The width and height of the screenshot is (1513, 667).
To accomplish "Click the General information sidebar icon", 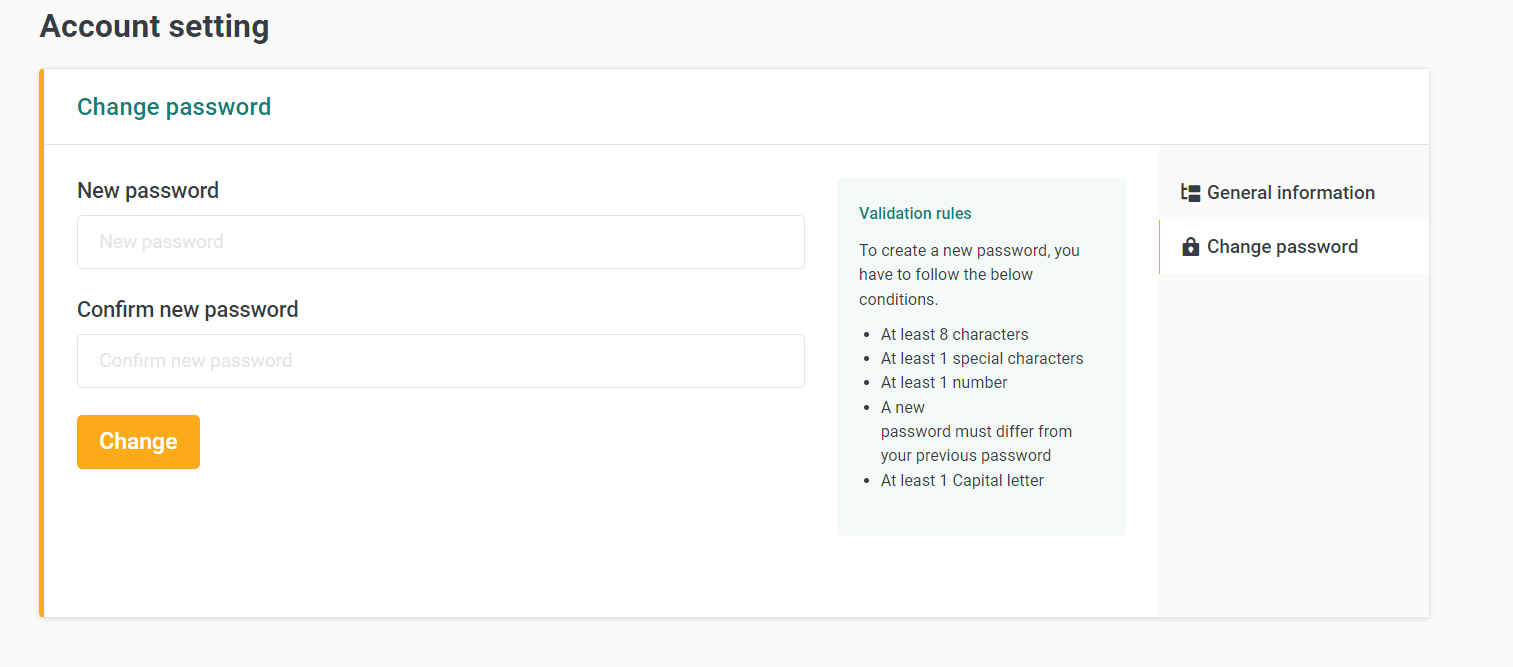I will point(1190,193).
